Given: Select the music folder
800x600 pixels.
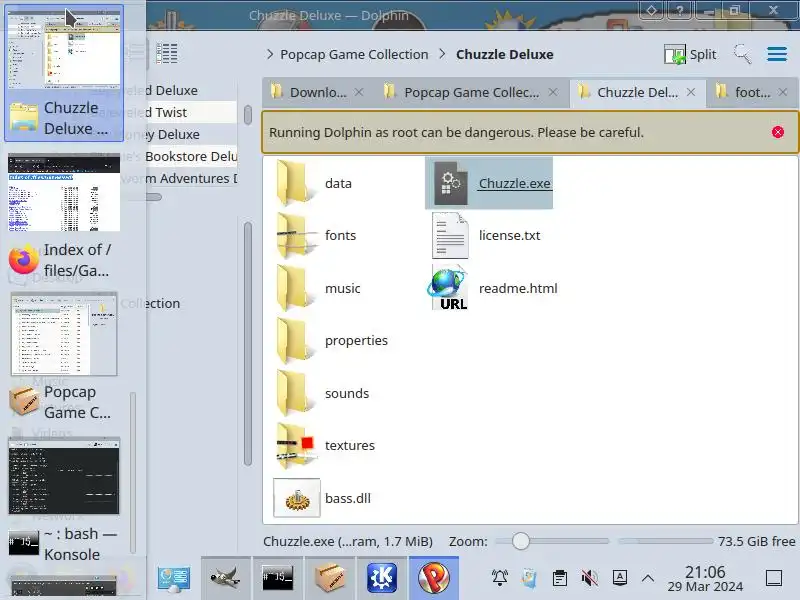Looking at the screenshot, I should 318,289.
